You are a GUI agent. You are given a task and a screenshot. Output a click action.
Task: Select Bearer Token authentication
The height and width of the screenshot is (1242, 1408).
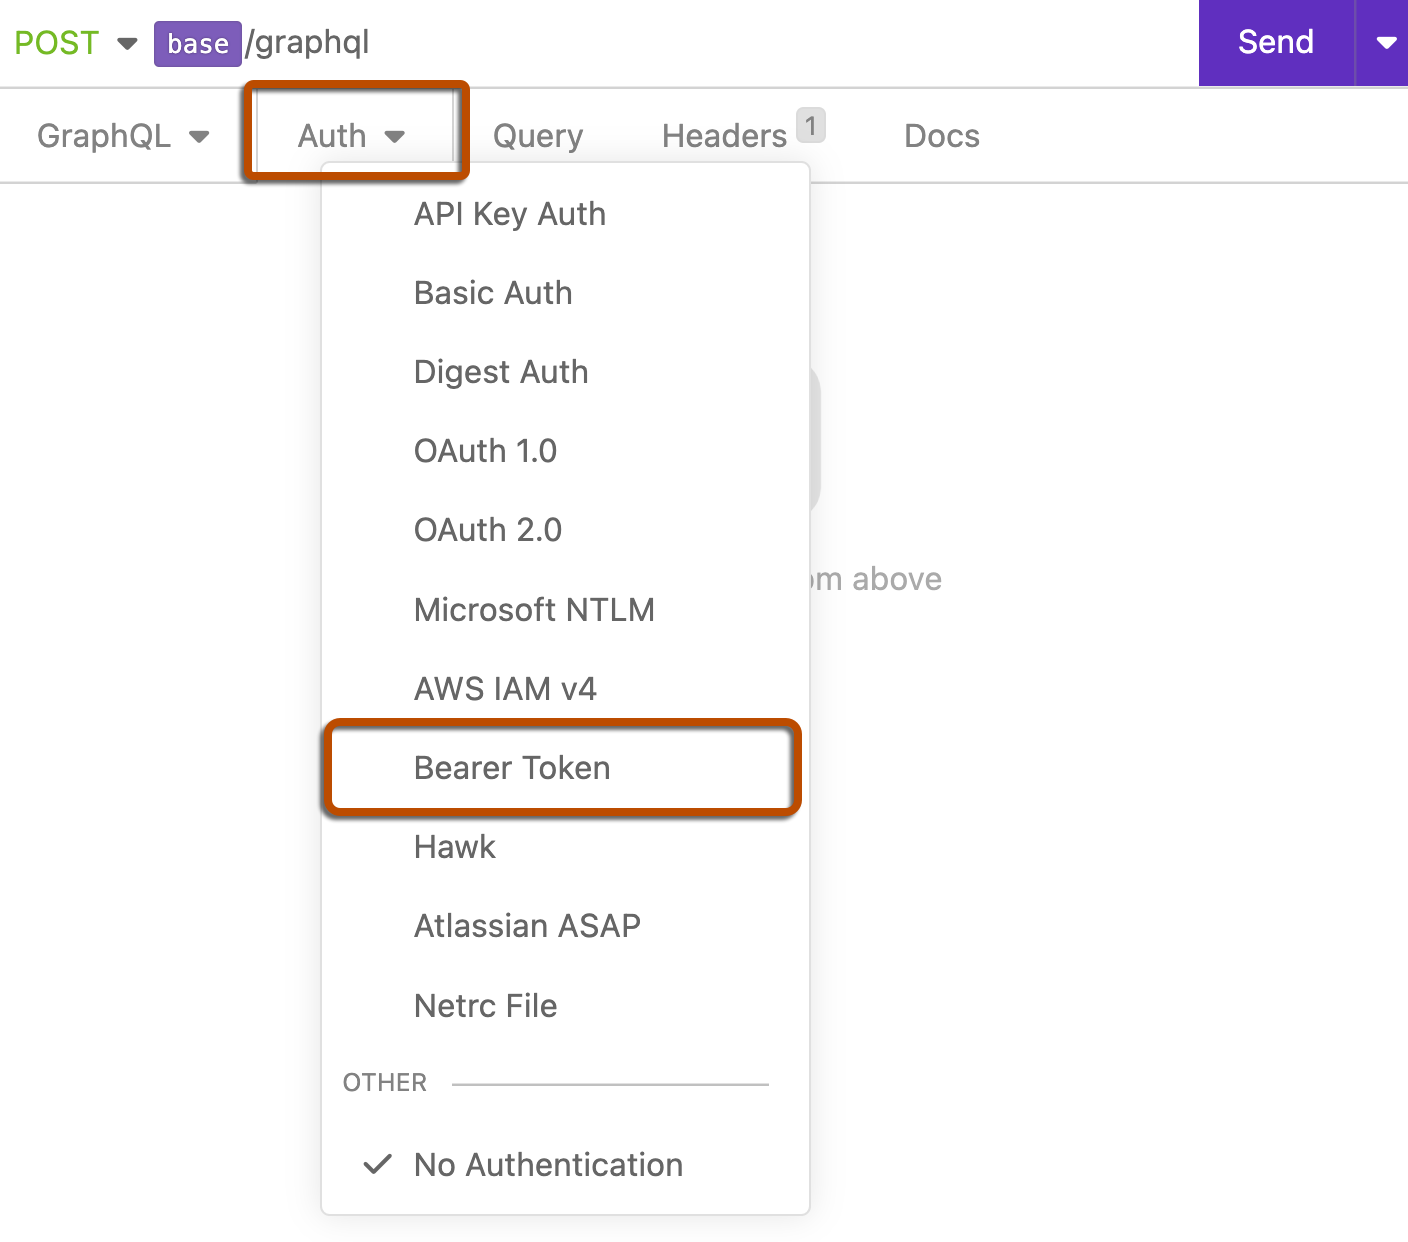coord(512,768)
